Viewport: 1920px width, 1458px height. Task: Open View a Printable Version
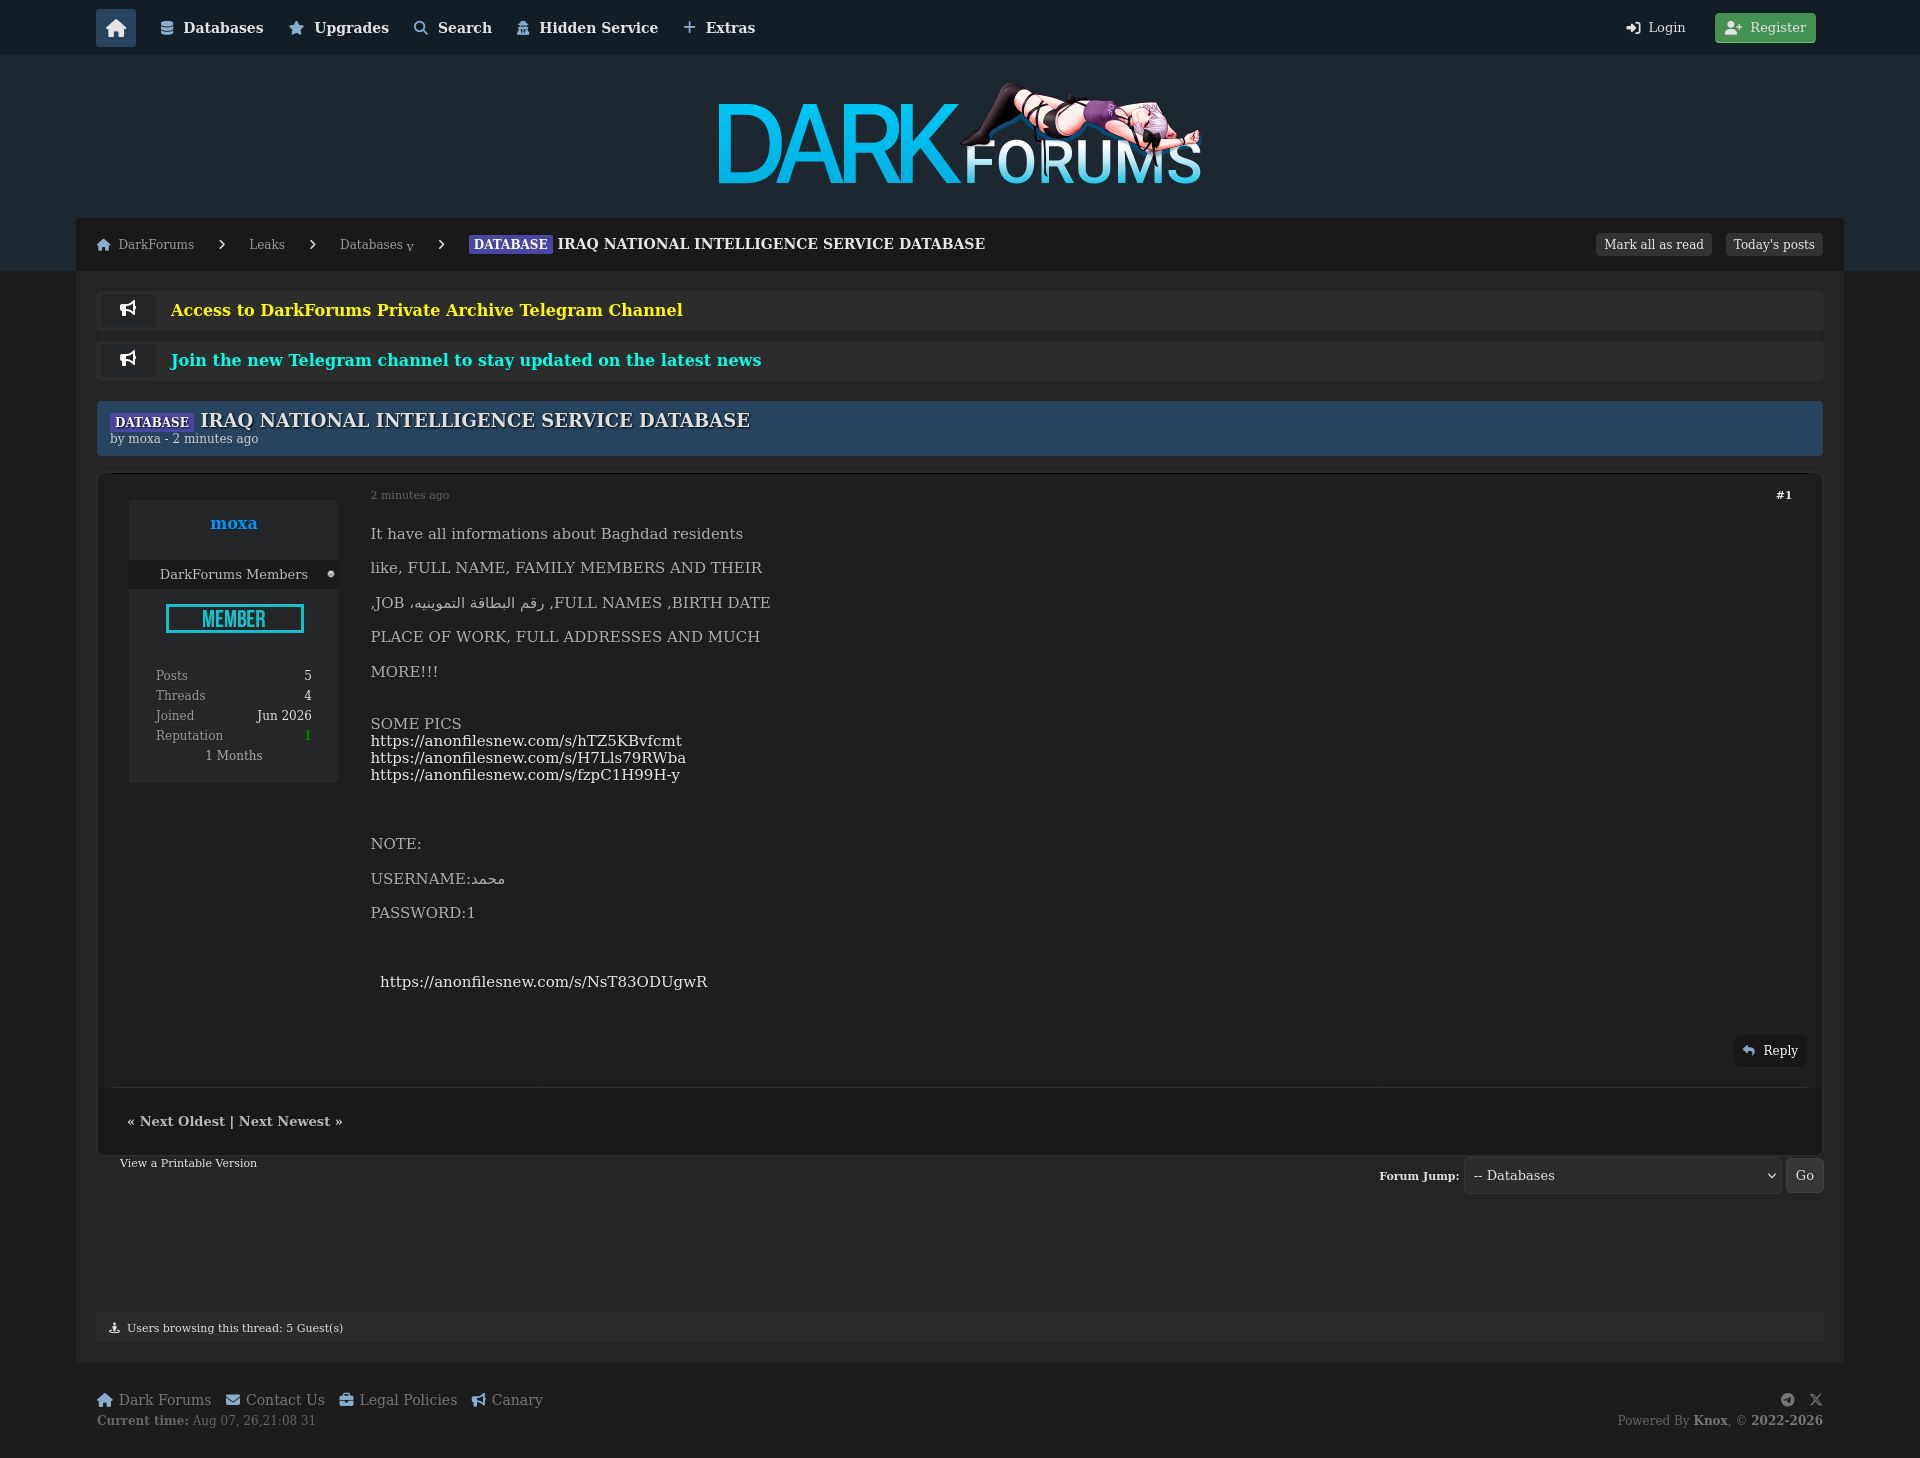point(188,1164)
